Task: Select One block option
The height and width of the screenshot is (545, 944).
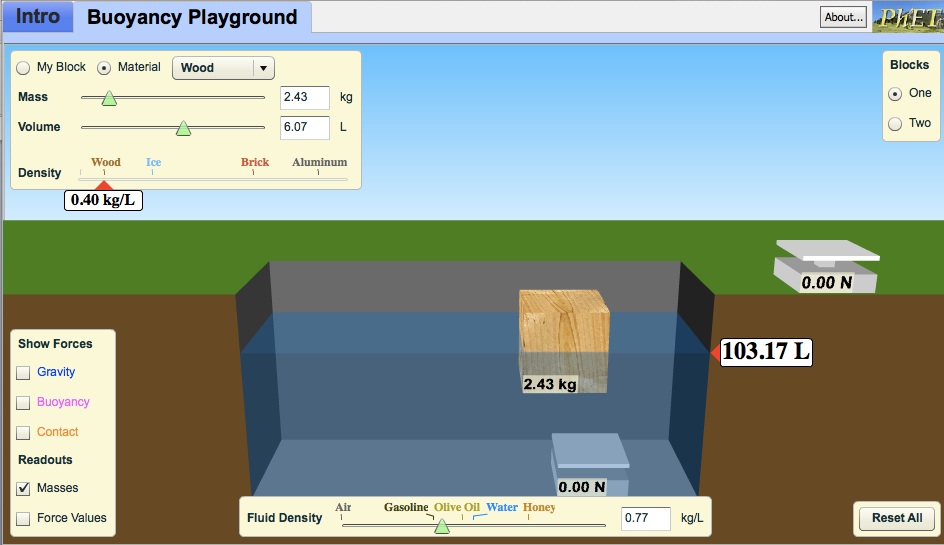Action: coord(895,94)
